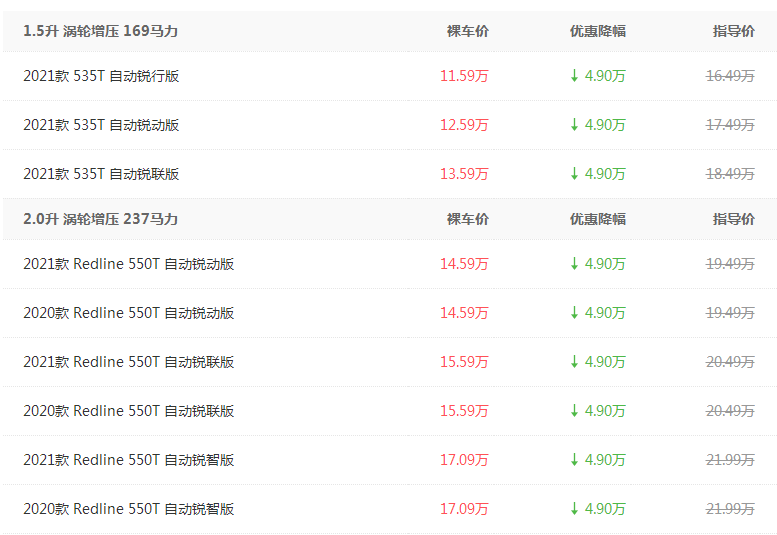Open the 2021款 535T 自动锐行版 model link

pyautogui.click(x=101, y=76)
